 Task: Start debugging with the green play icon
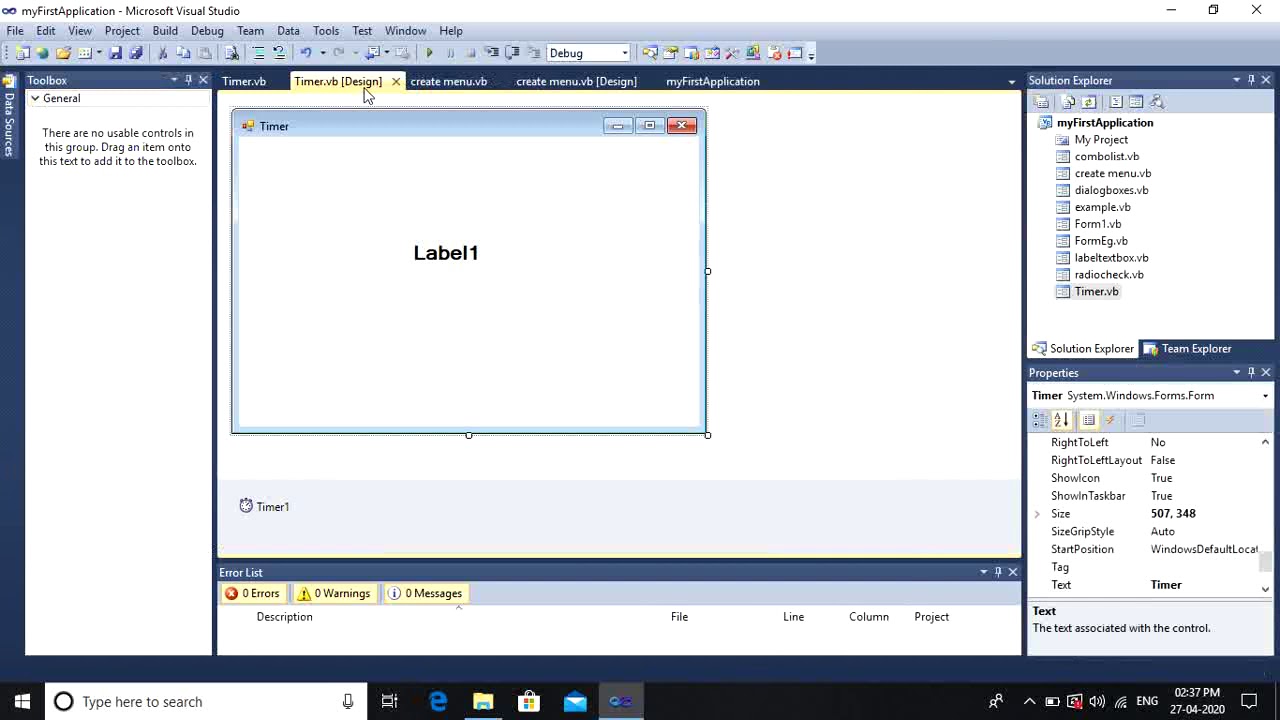(429, 53)
